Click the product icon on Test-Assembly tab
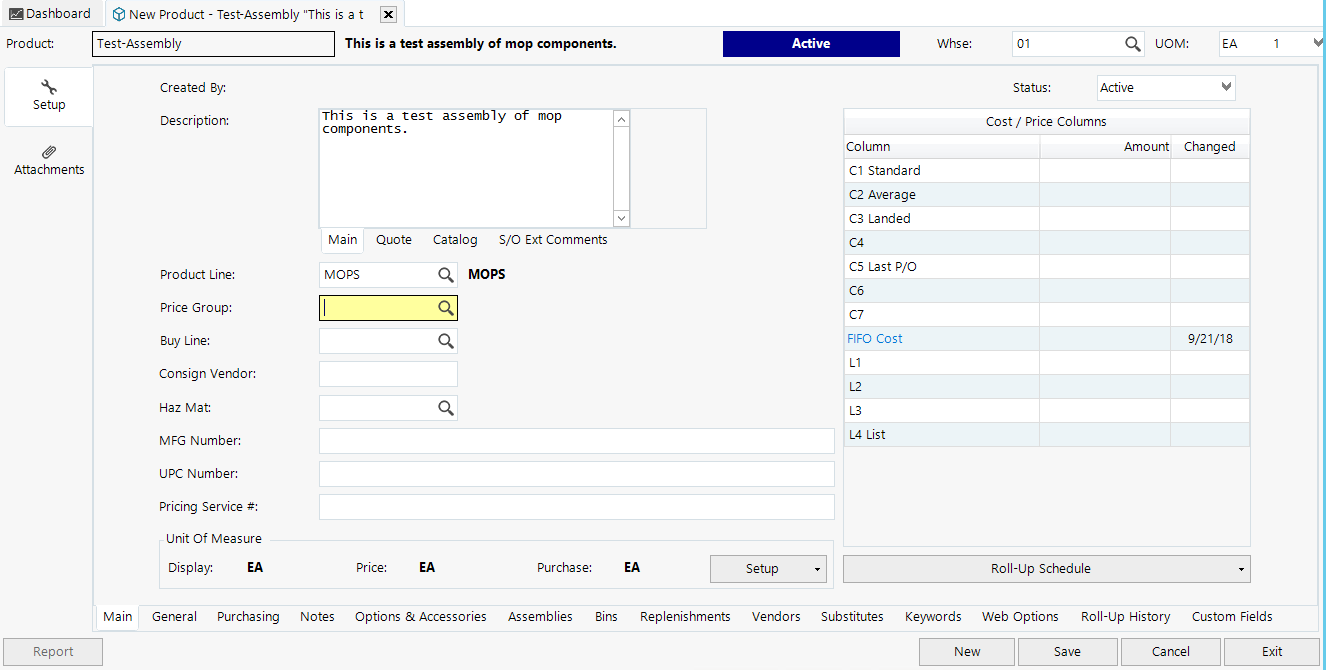 click(116, 14)
